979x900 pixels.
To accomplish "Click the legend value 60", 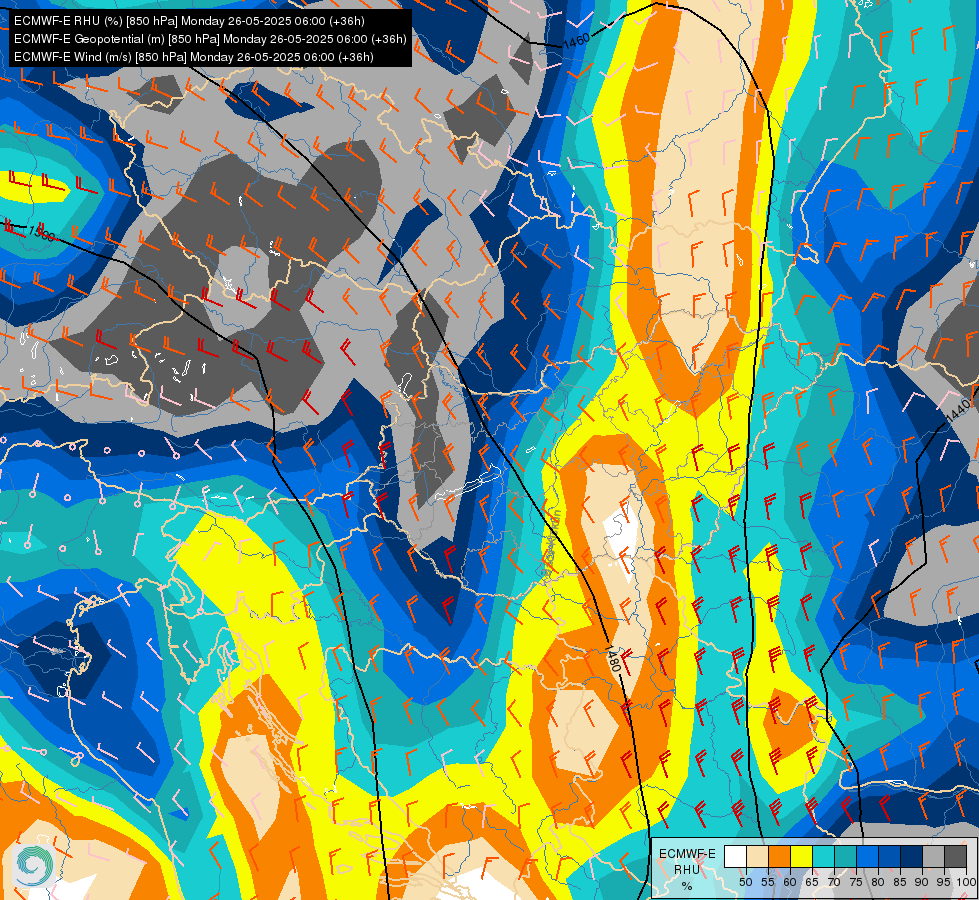I will [x=790, y=882].
